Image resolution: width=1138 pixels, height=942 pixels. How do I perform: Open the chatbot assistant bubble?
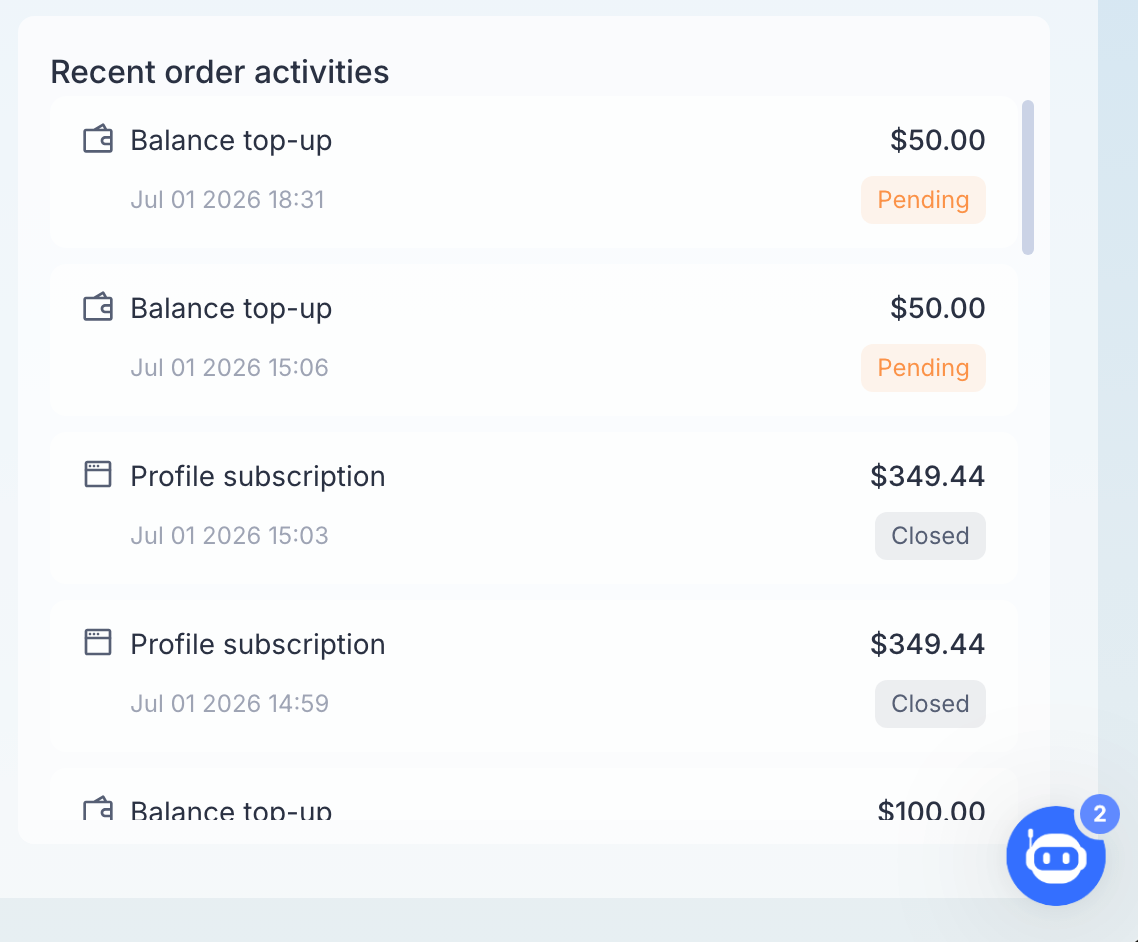point(1055,856)
